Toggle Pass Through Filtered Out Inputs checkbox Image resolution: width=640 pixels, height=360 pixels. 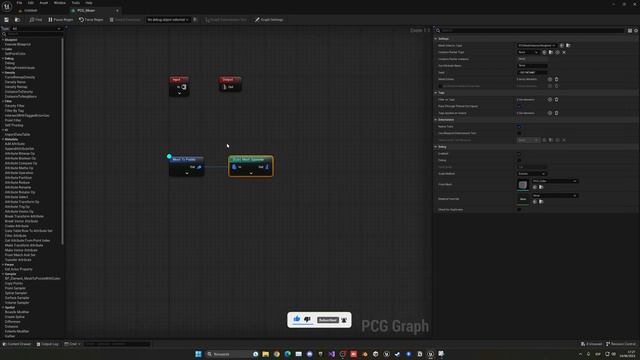[x=519, y=106]
